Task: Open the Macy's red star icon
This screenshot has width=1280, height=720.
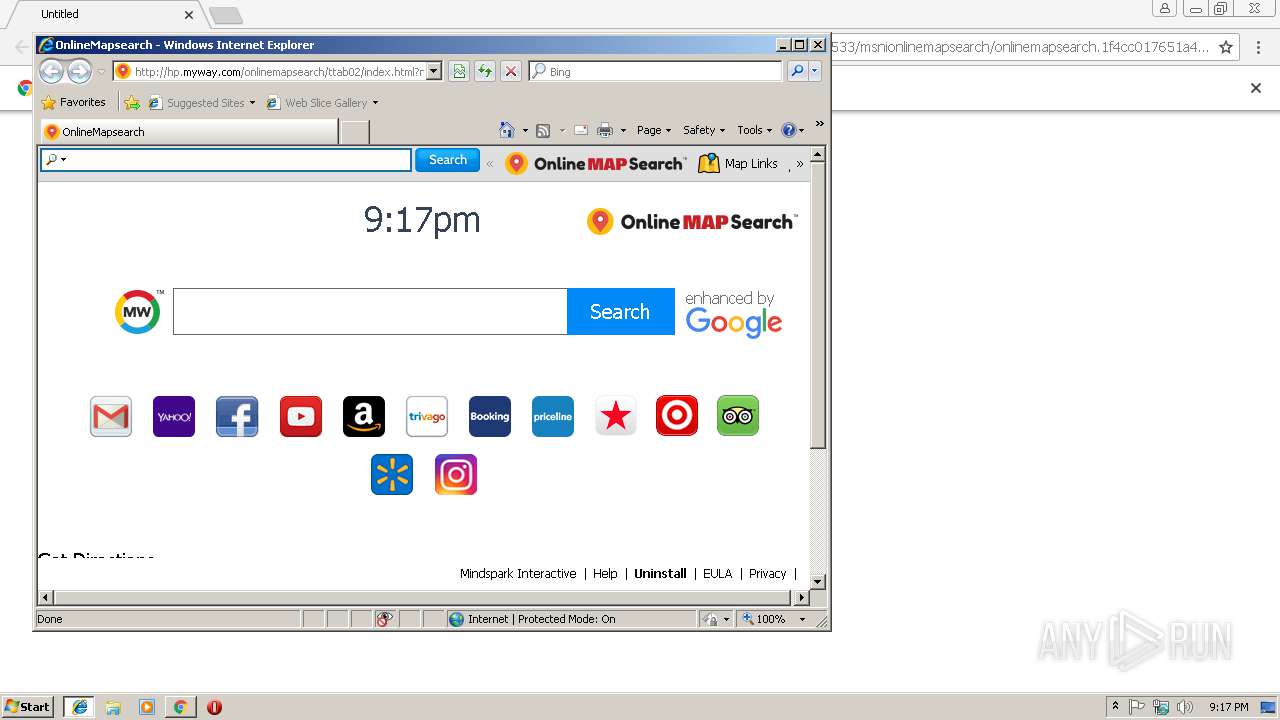Action: [x=616, y=416]
